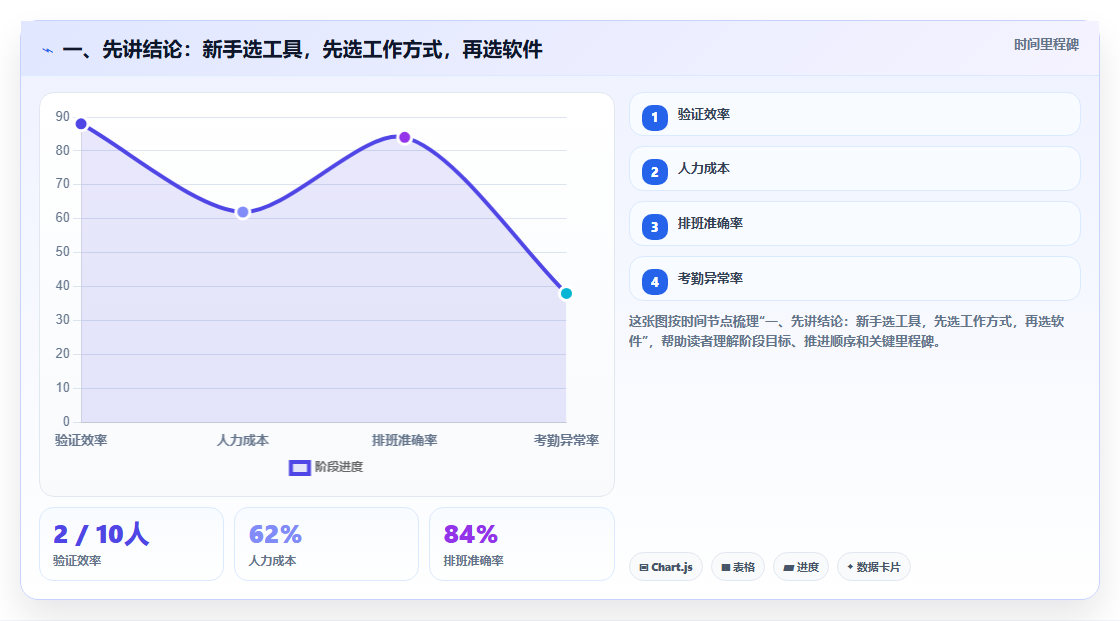Click the y-axis value 90
Image resolution: width=1120 pixels, height=621 pixels.
point(63,116)
